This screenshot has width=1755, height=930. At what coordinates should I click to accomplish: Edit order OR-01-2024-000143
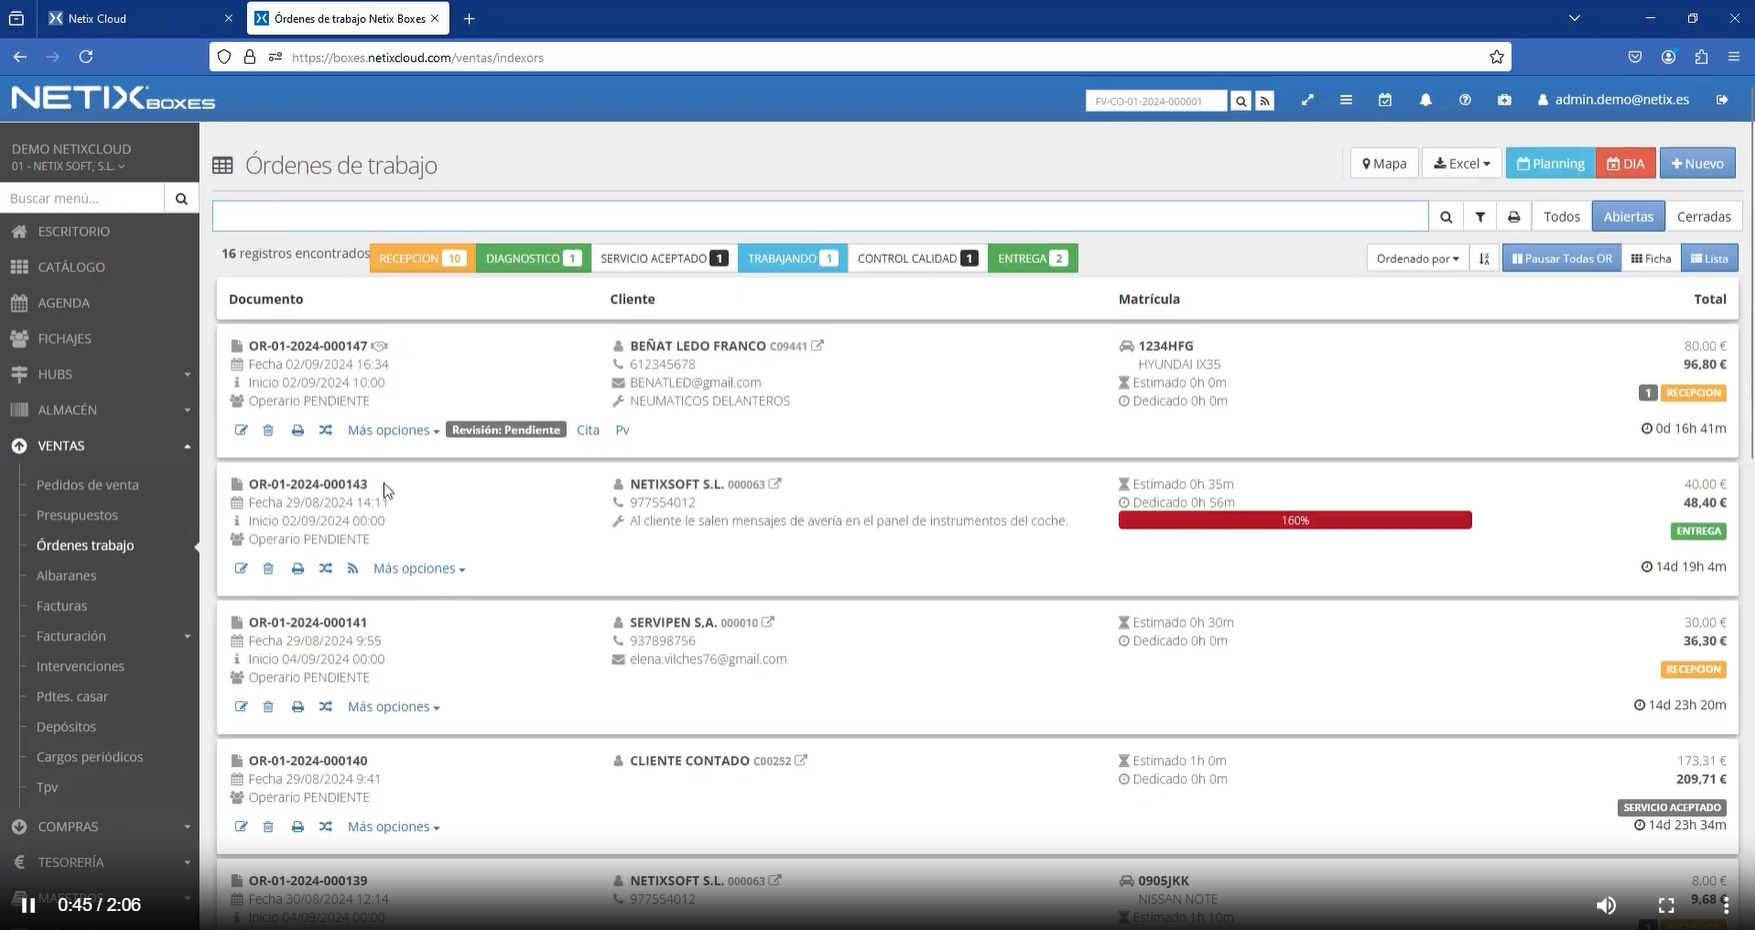click(x=241, y=568)
